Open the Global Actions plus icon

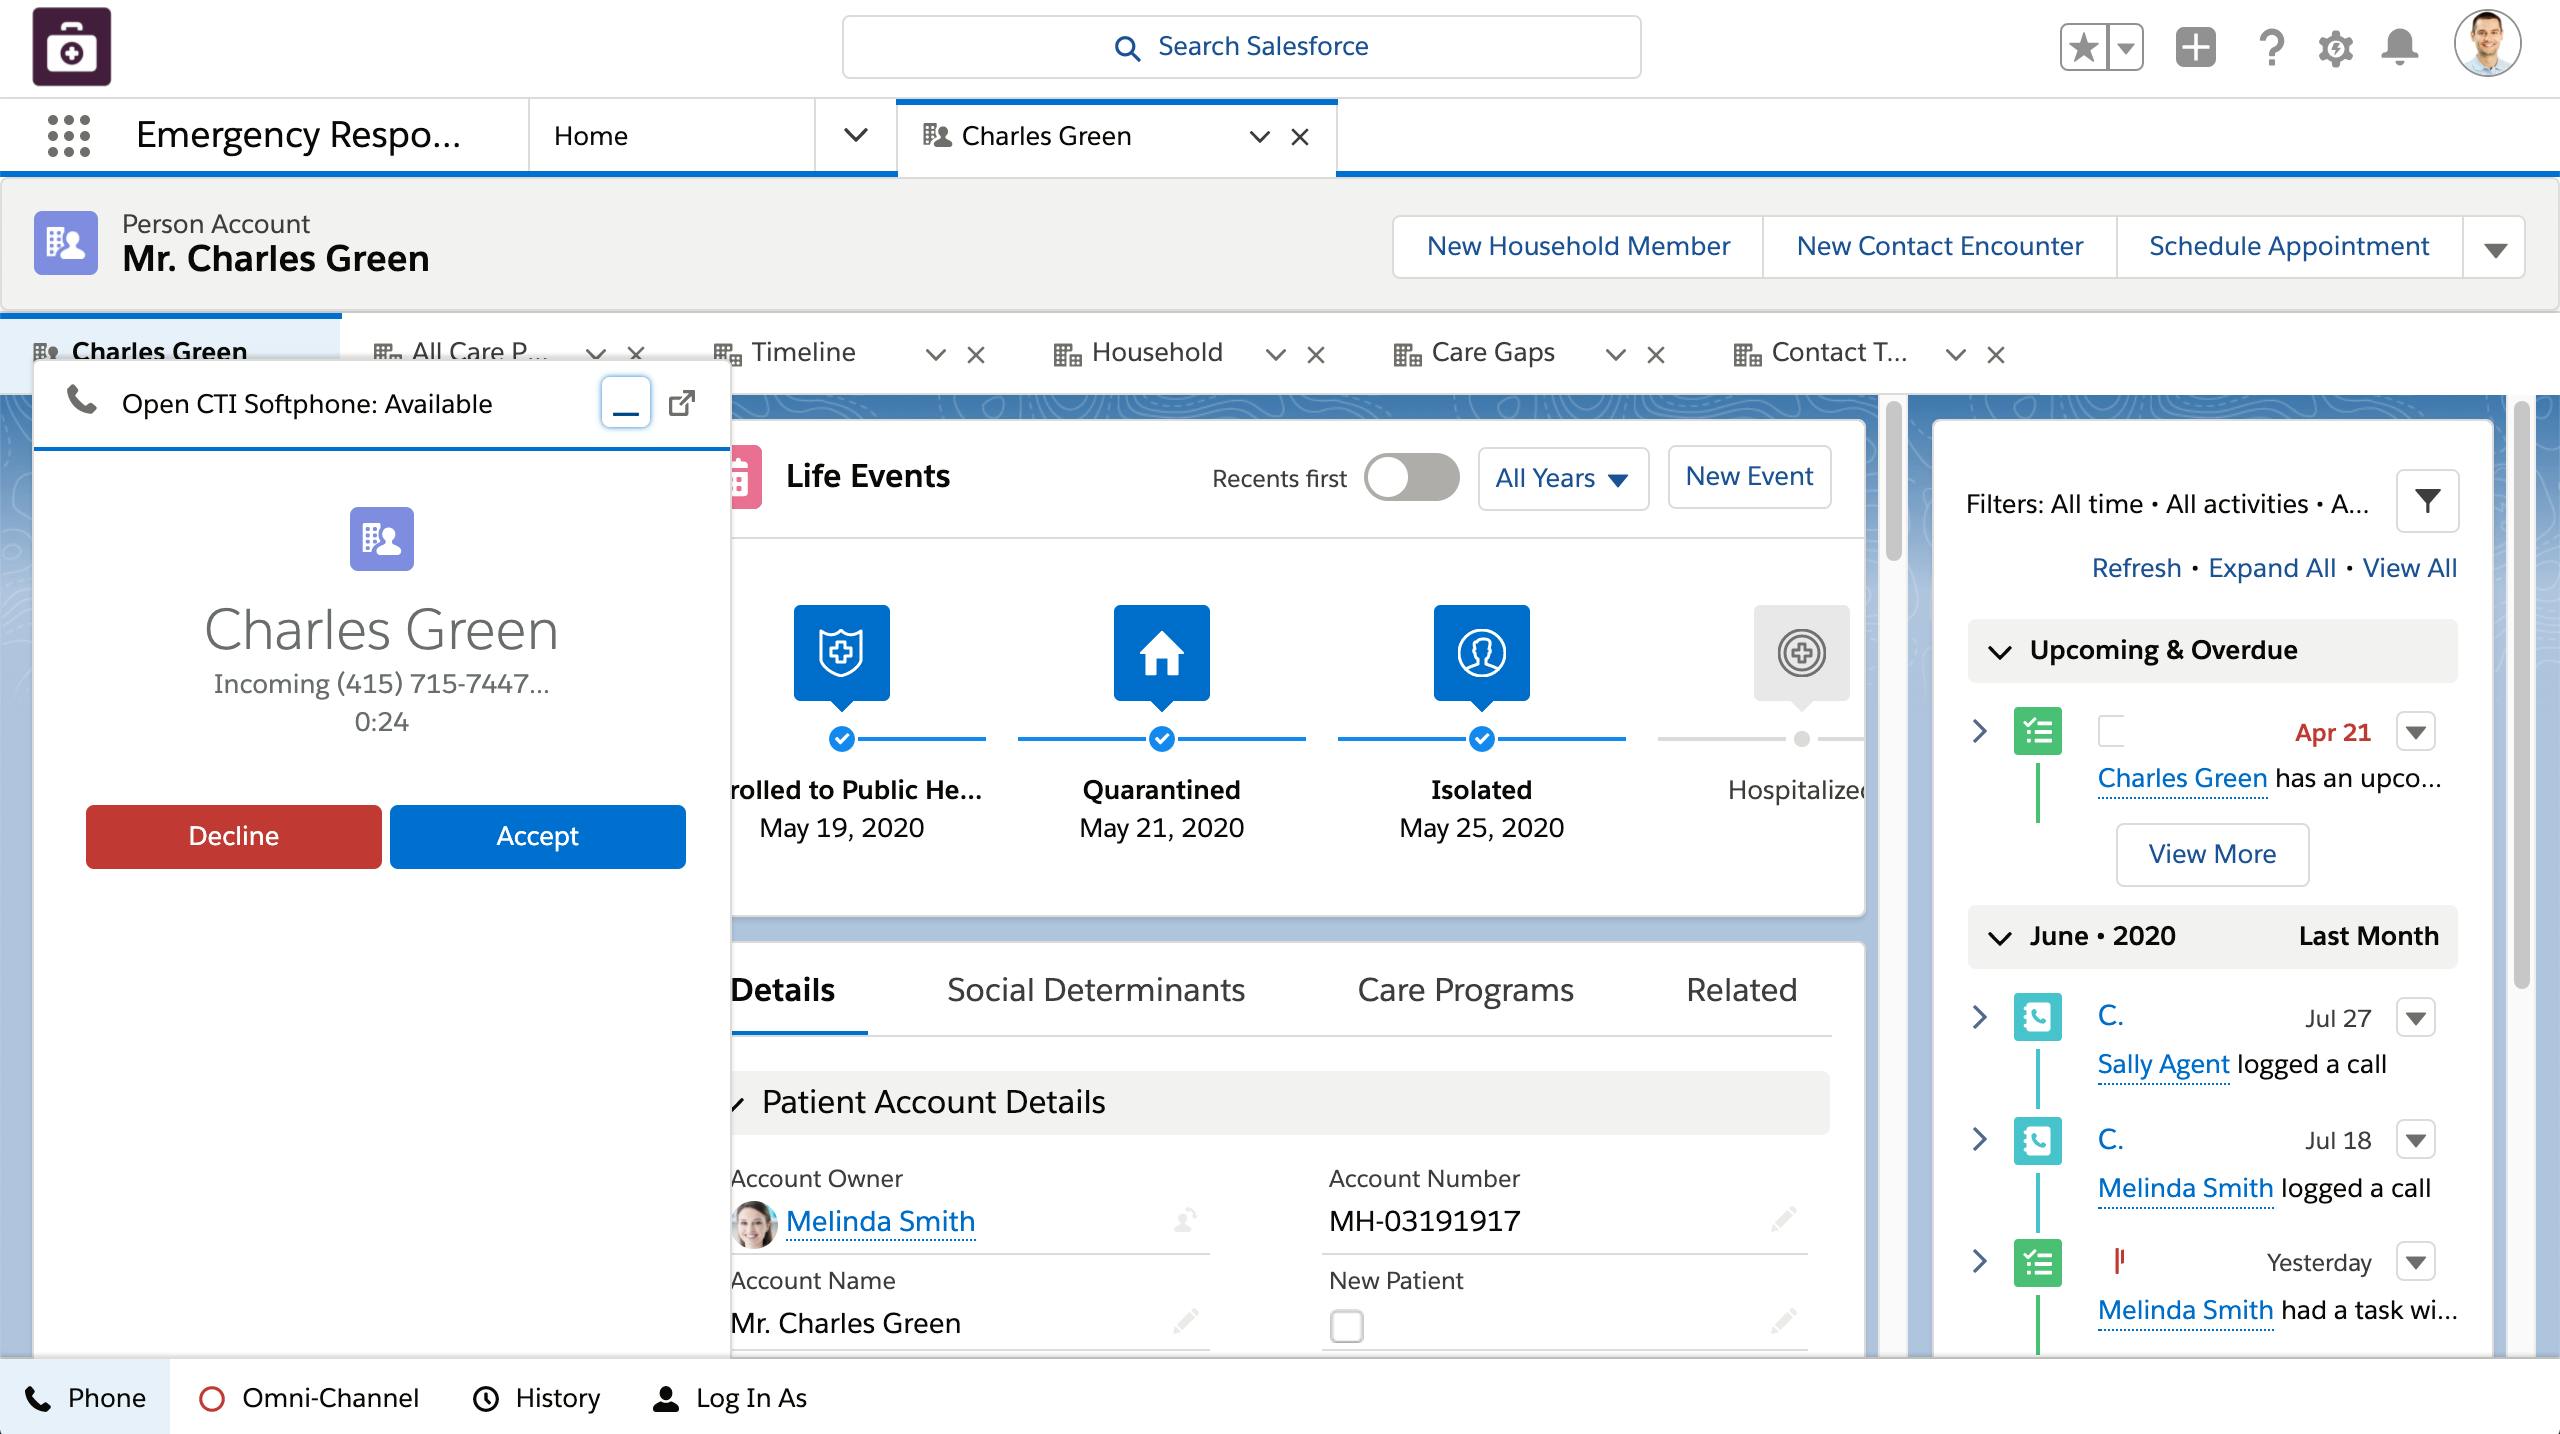coord(2196,47)
